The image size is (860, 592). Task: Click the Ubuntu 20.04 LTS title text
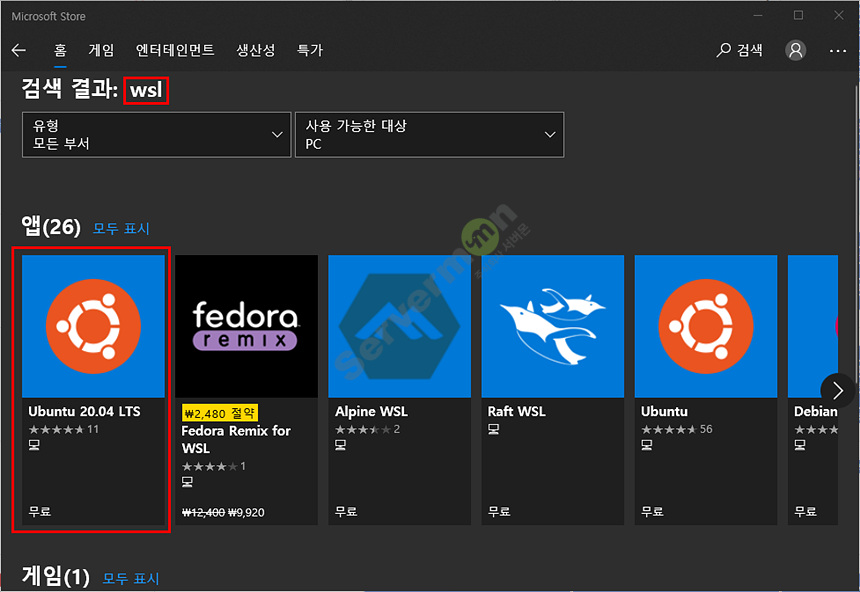click(84, 411)
